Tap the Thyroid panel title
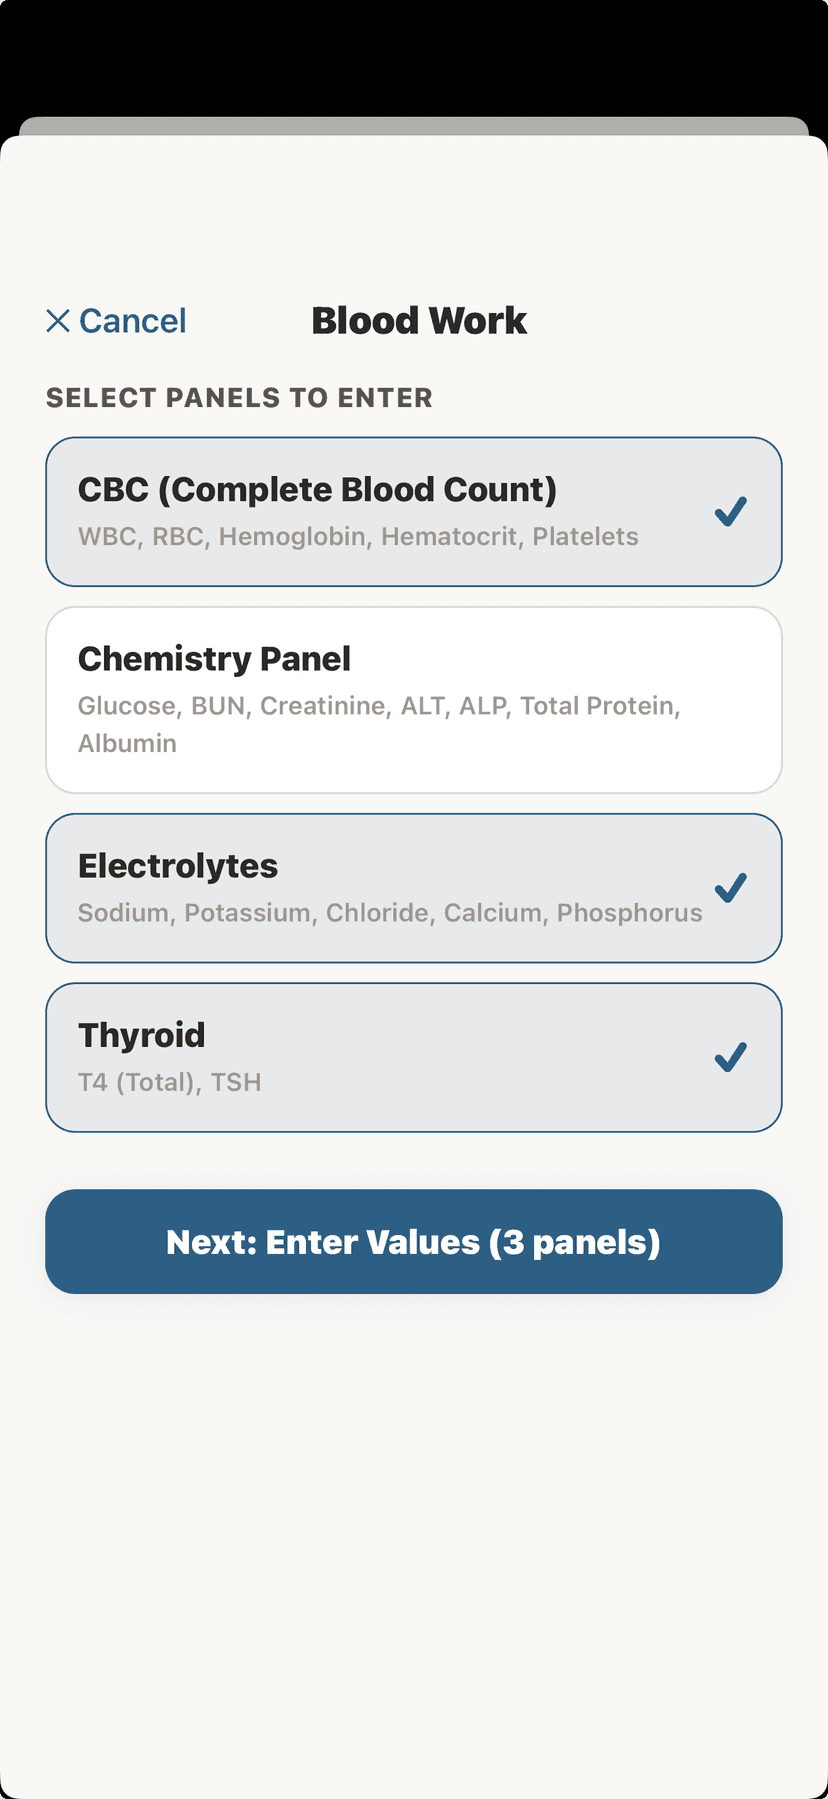Screen dimensions: 828x1799 141,1035
